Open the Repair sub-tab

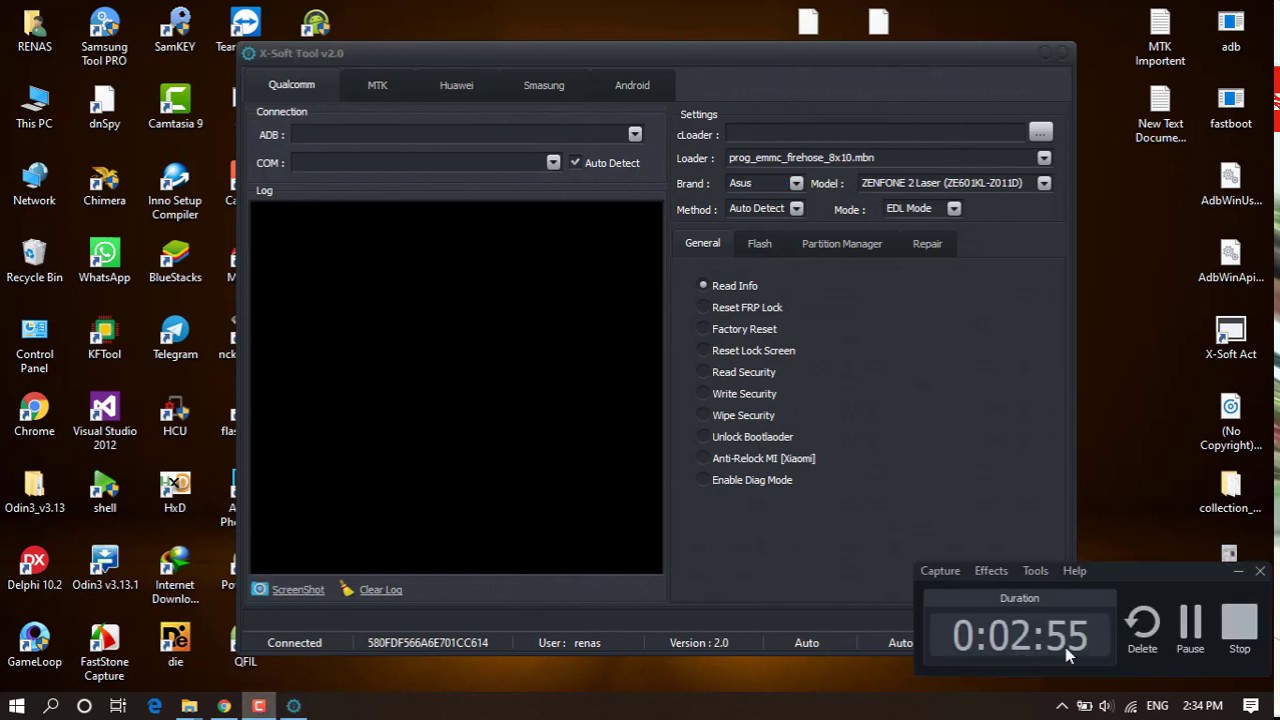pyautogui.click(x=927, y=243)
